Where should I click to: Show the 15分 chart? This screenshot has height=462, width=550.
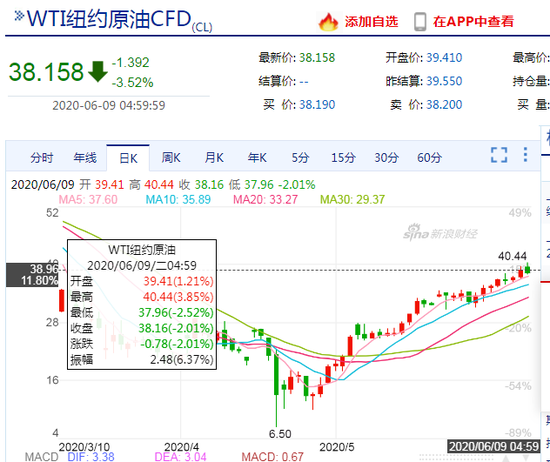(343, 158)
